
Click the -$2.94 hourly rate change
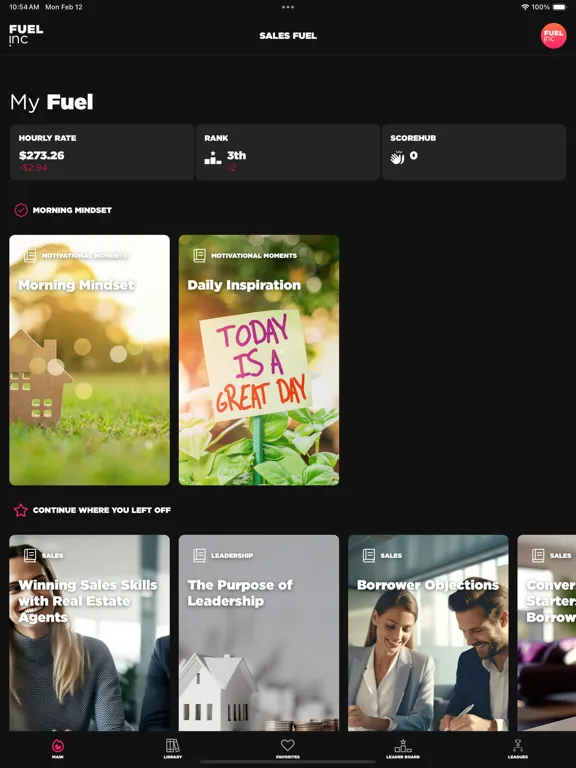click(x=33, y=168)
